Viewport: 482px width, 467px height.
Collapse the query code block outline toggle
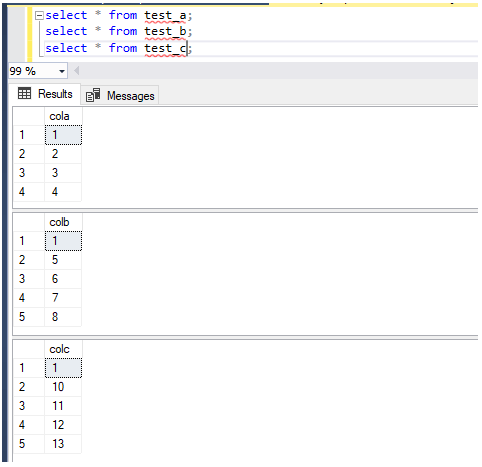39,16
